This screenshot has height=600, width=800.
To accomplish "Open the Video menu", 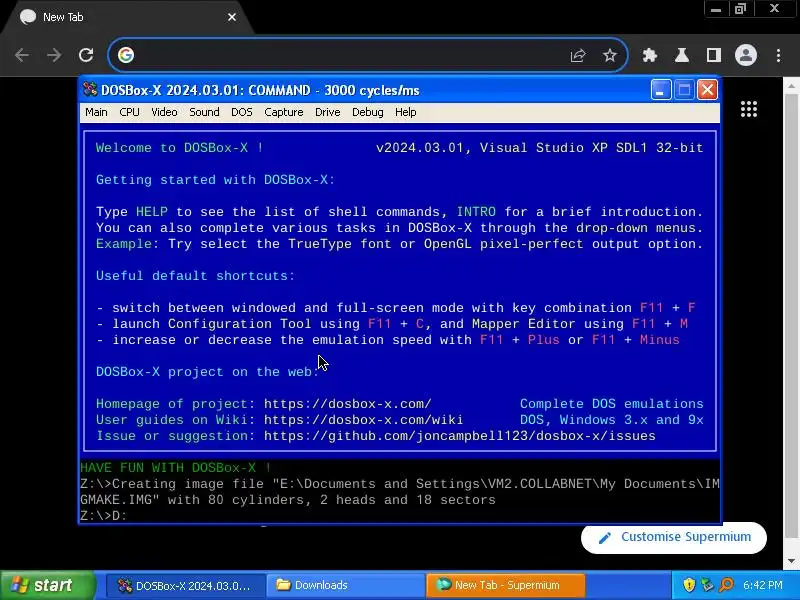I will click(x=164, y=112).
